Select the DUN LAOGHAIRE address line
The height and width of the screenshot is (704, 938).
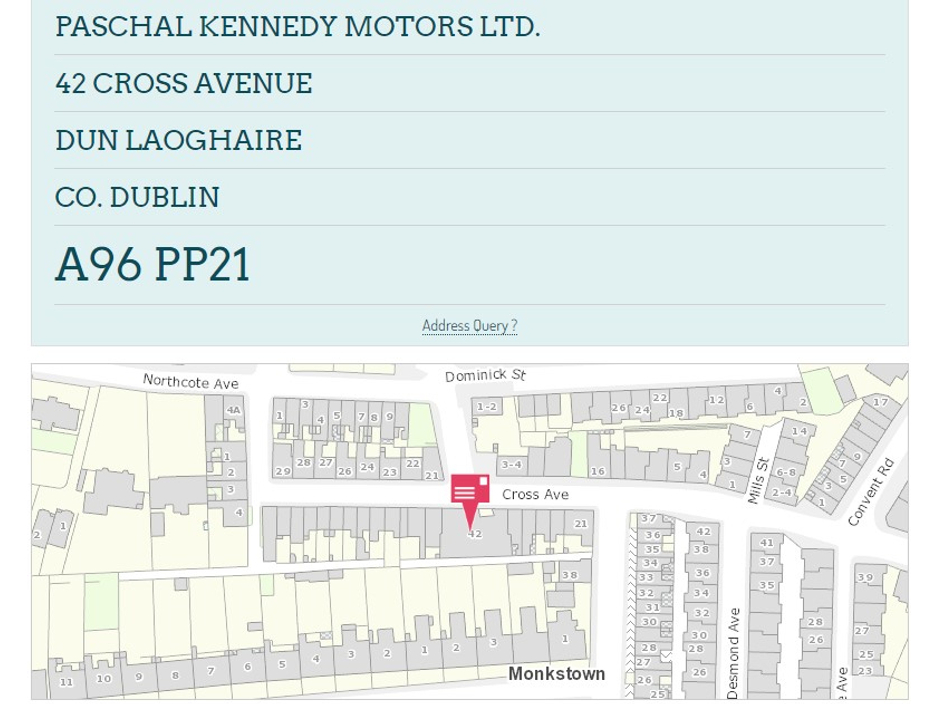point(179,140)
